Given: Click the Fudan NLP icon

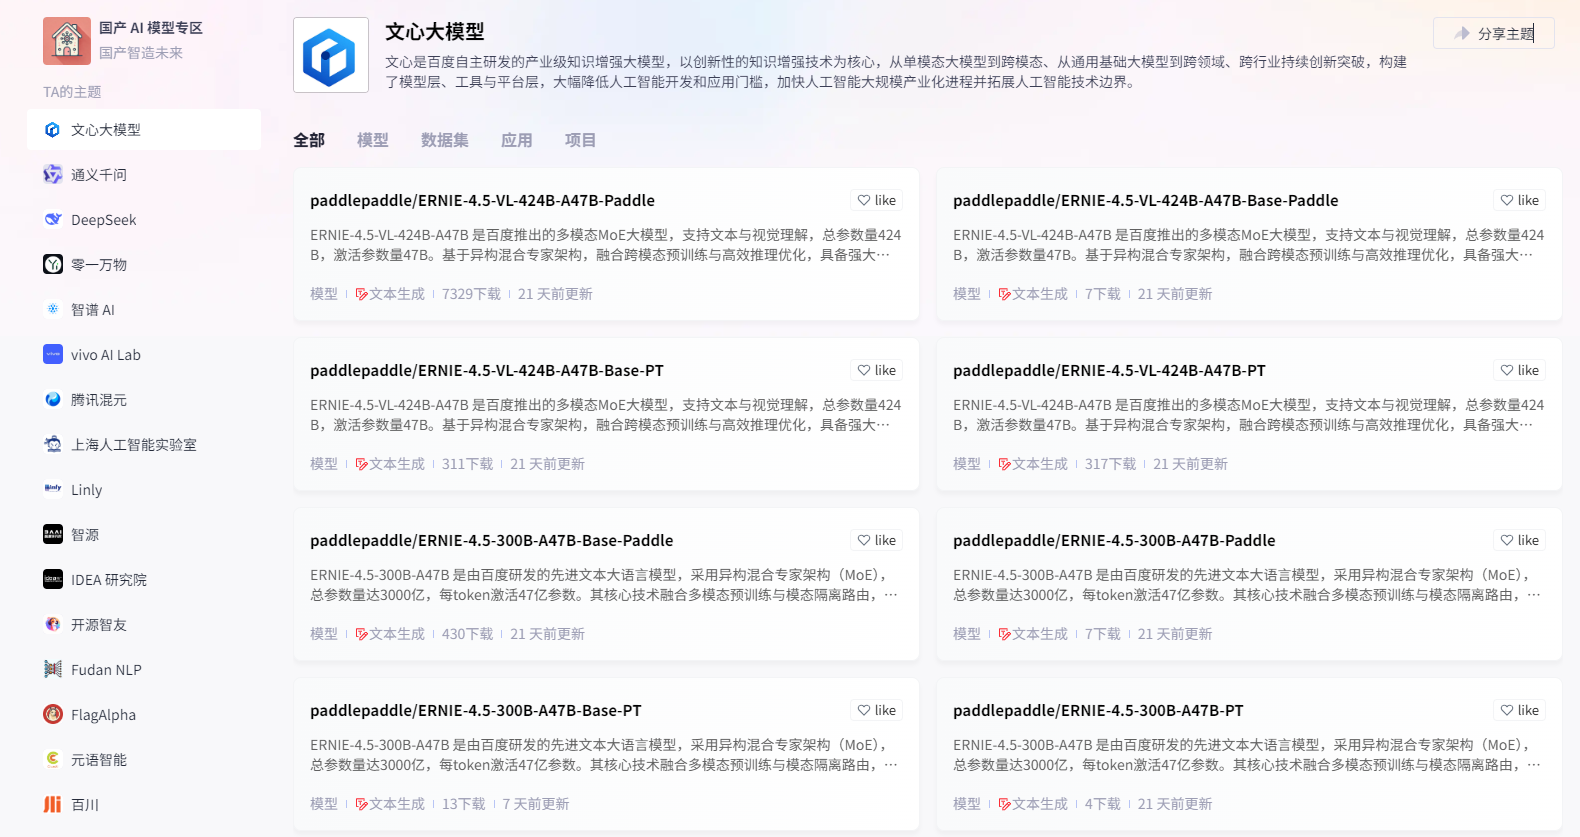Looking at the screenshot, I should click(53, 669).
